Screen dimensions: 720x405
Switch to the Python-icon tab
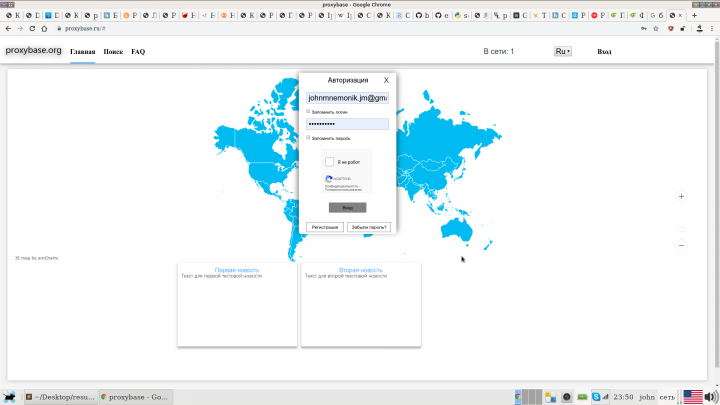pyautogui.click(x=461, y=15)
